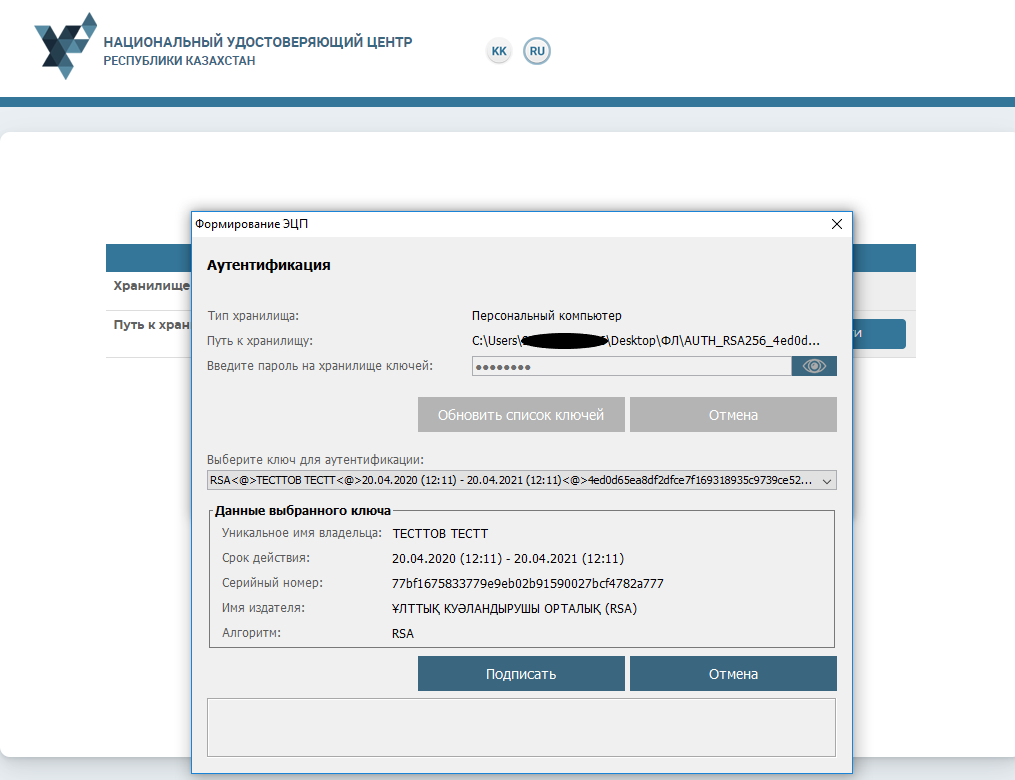Screen dimensions: 1015x780
Task: Click the owner name ТЕСТТОВ ТЕСТТ value
Action: [440, 533]
